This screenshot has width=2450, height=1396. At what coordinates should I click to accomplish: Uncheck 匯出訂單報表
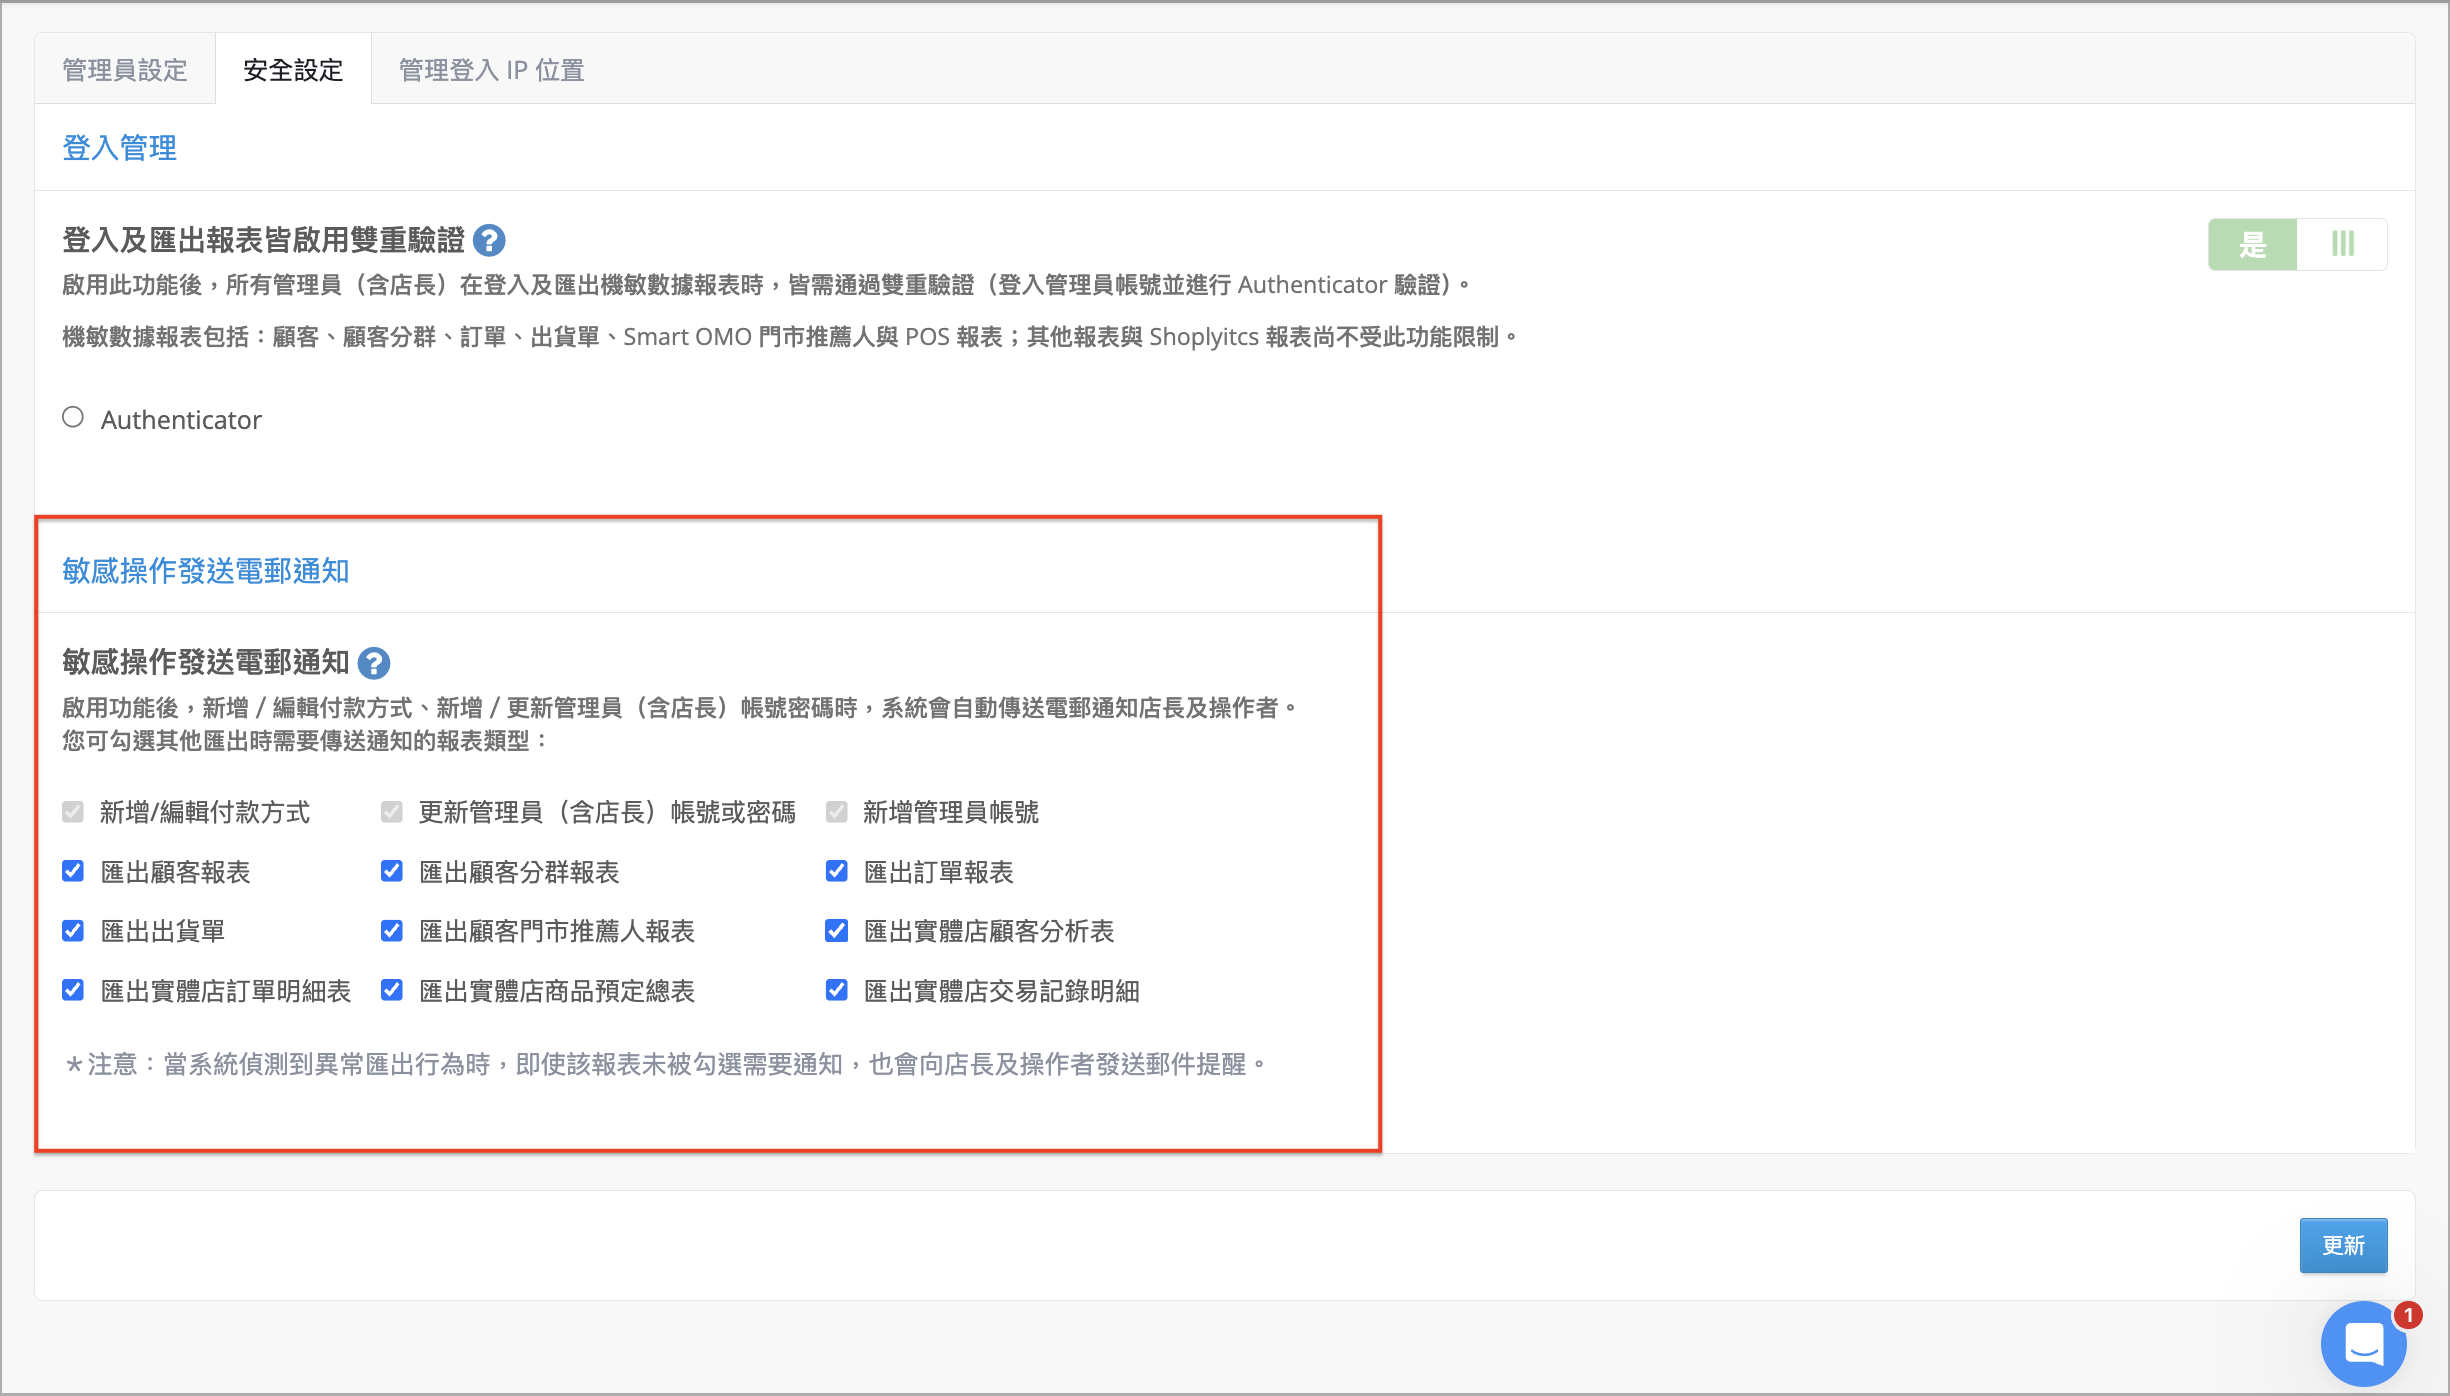837,871
